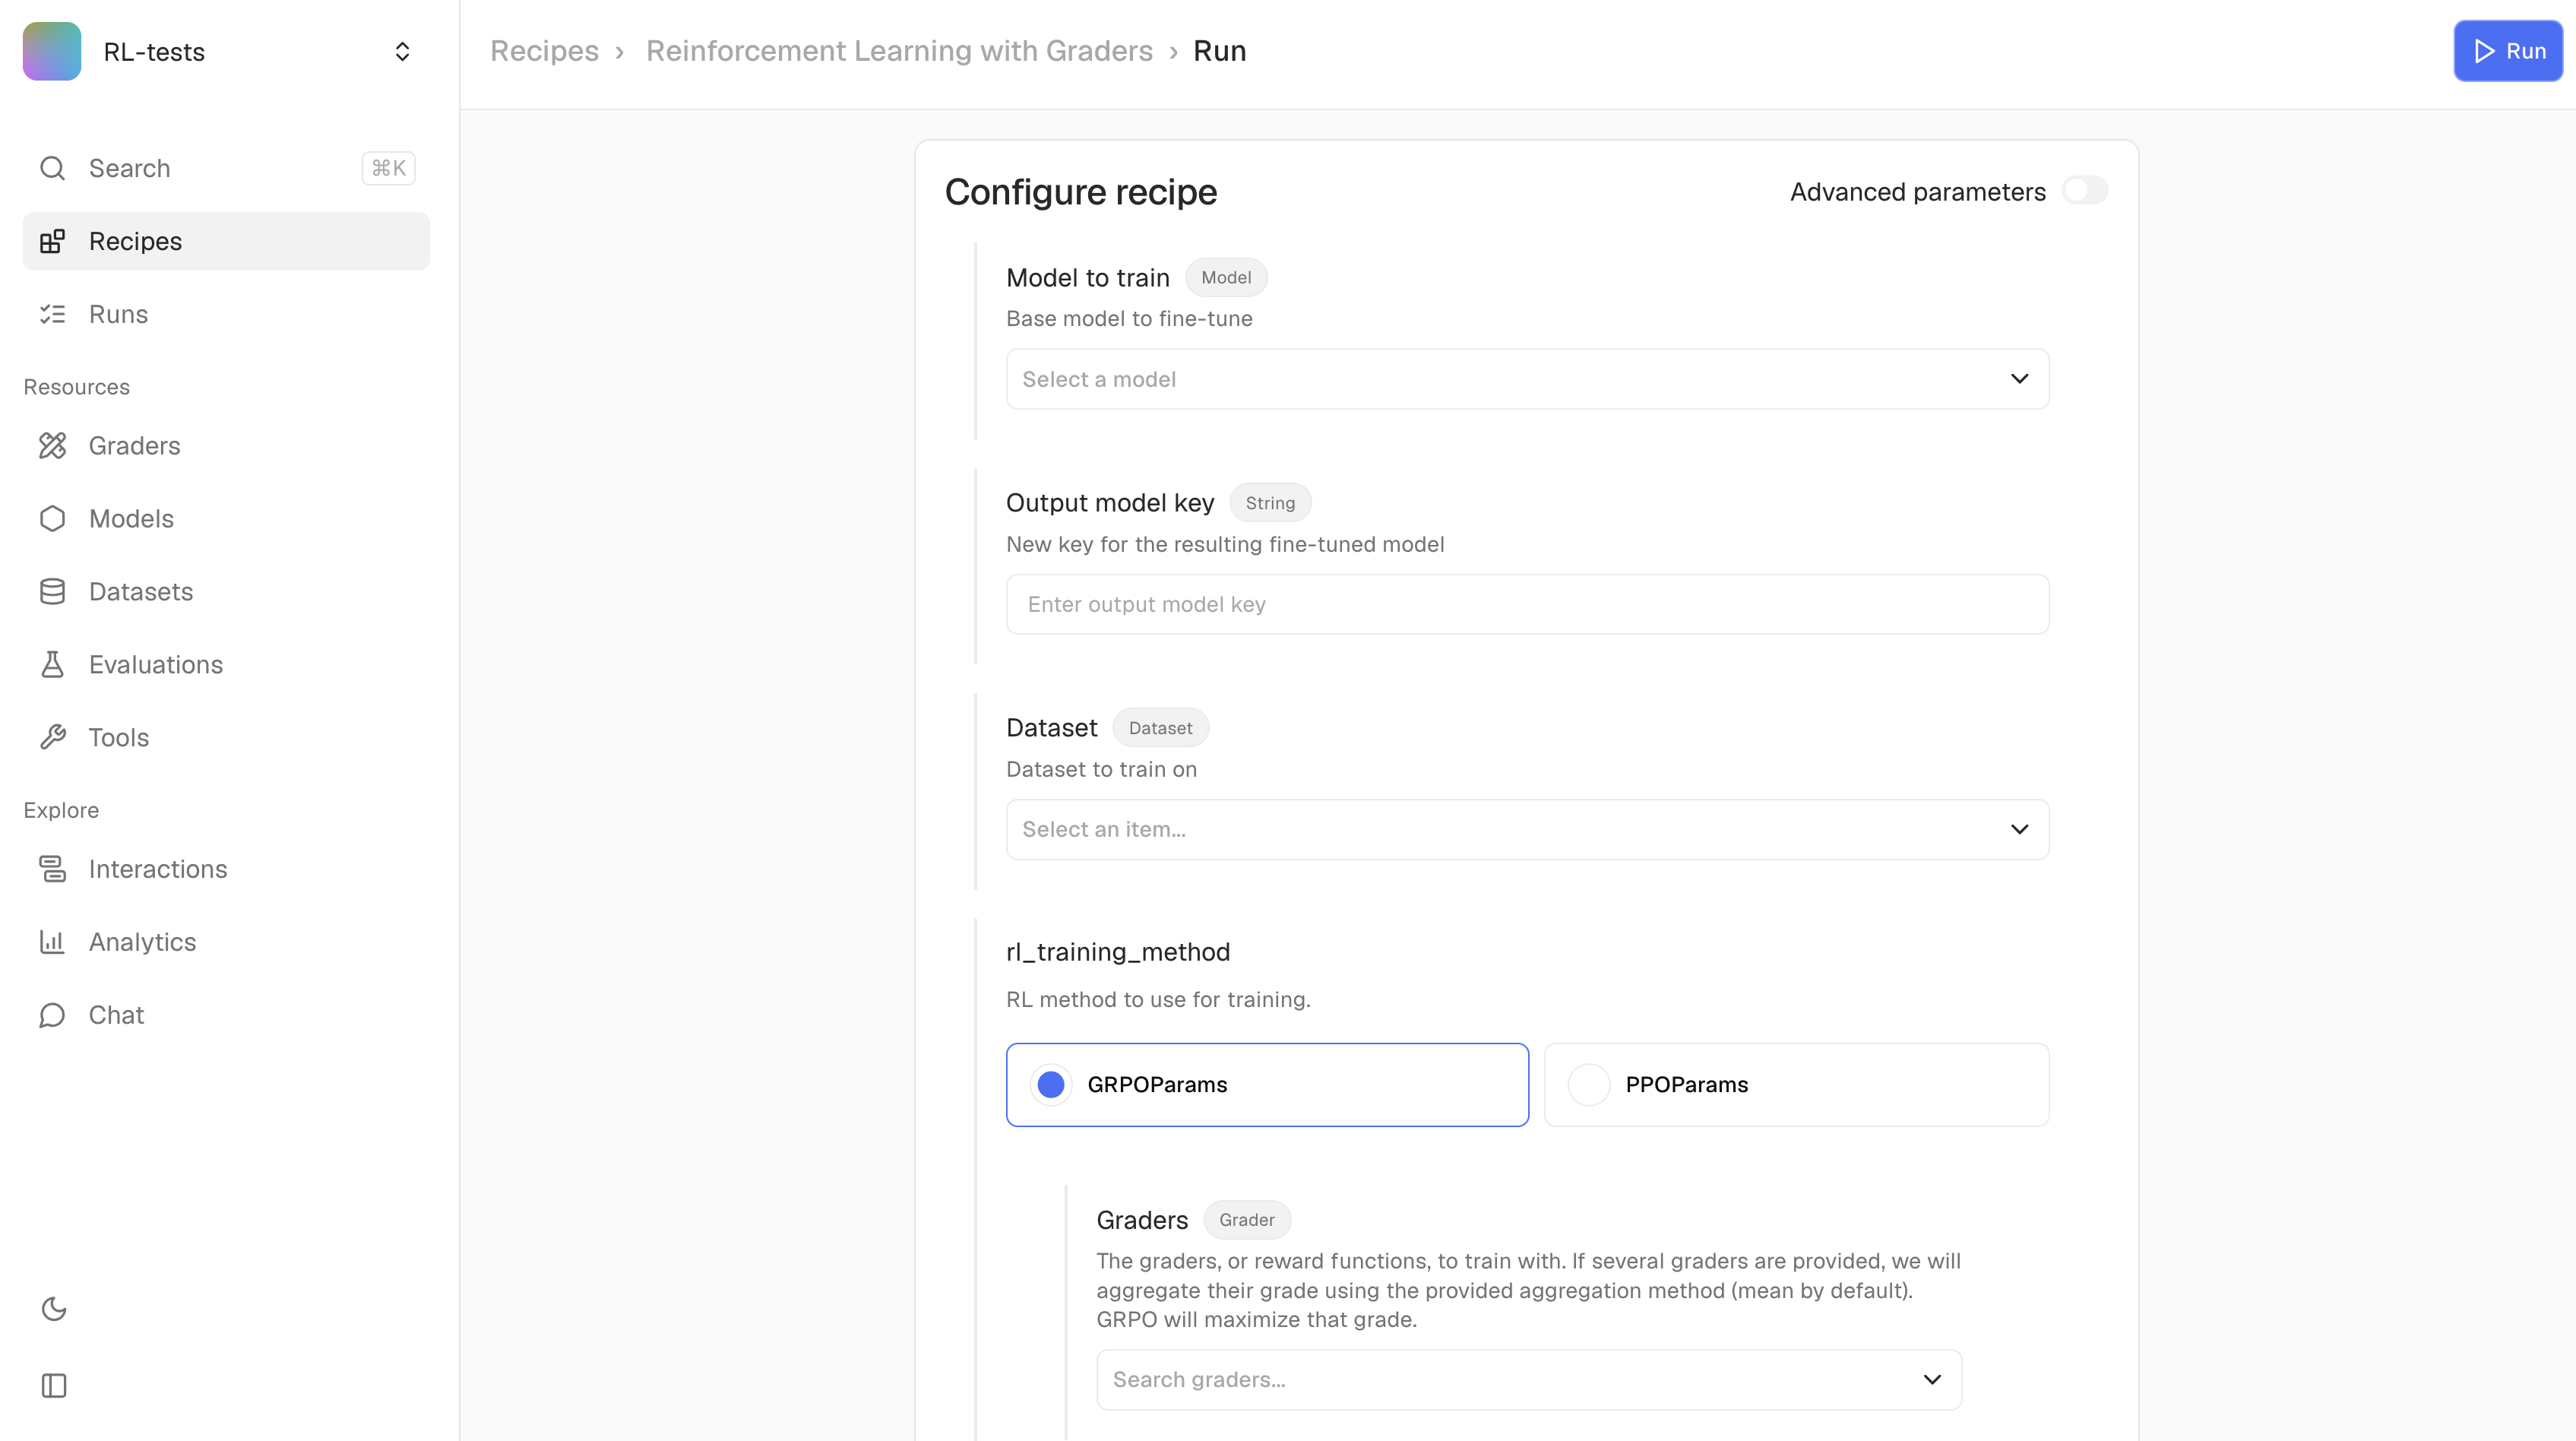Select the GRPOParams radio option
2576x1441 pixels.
click(1051, 1085)
